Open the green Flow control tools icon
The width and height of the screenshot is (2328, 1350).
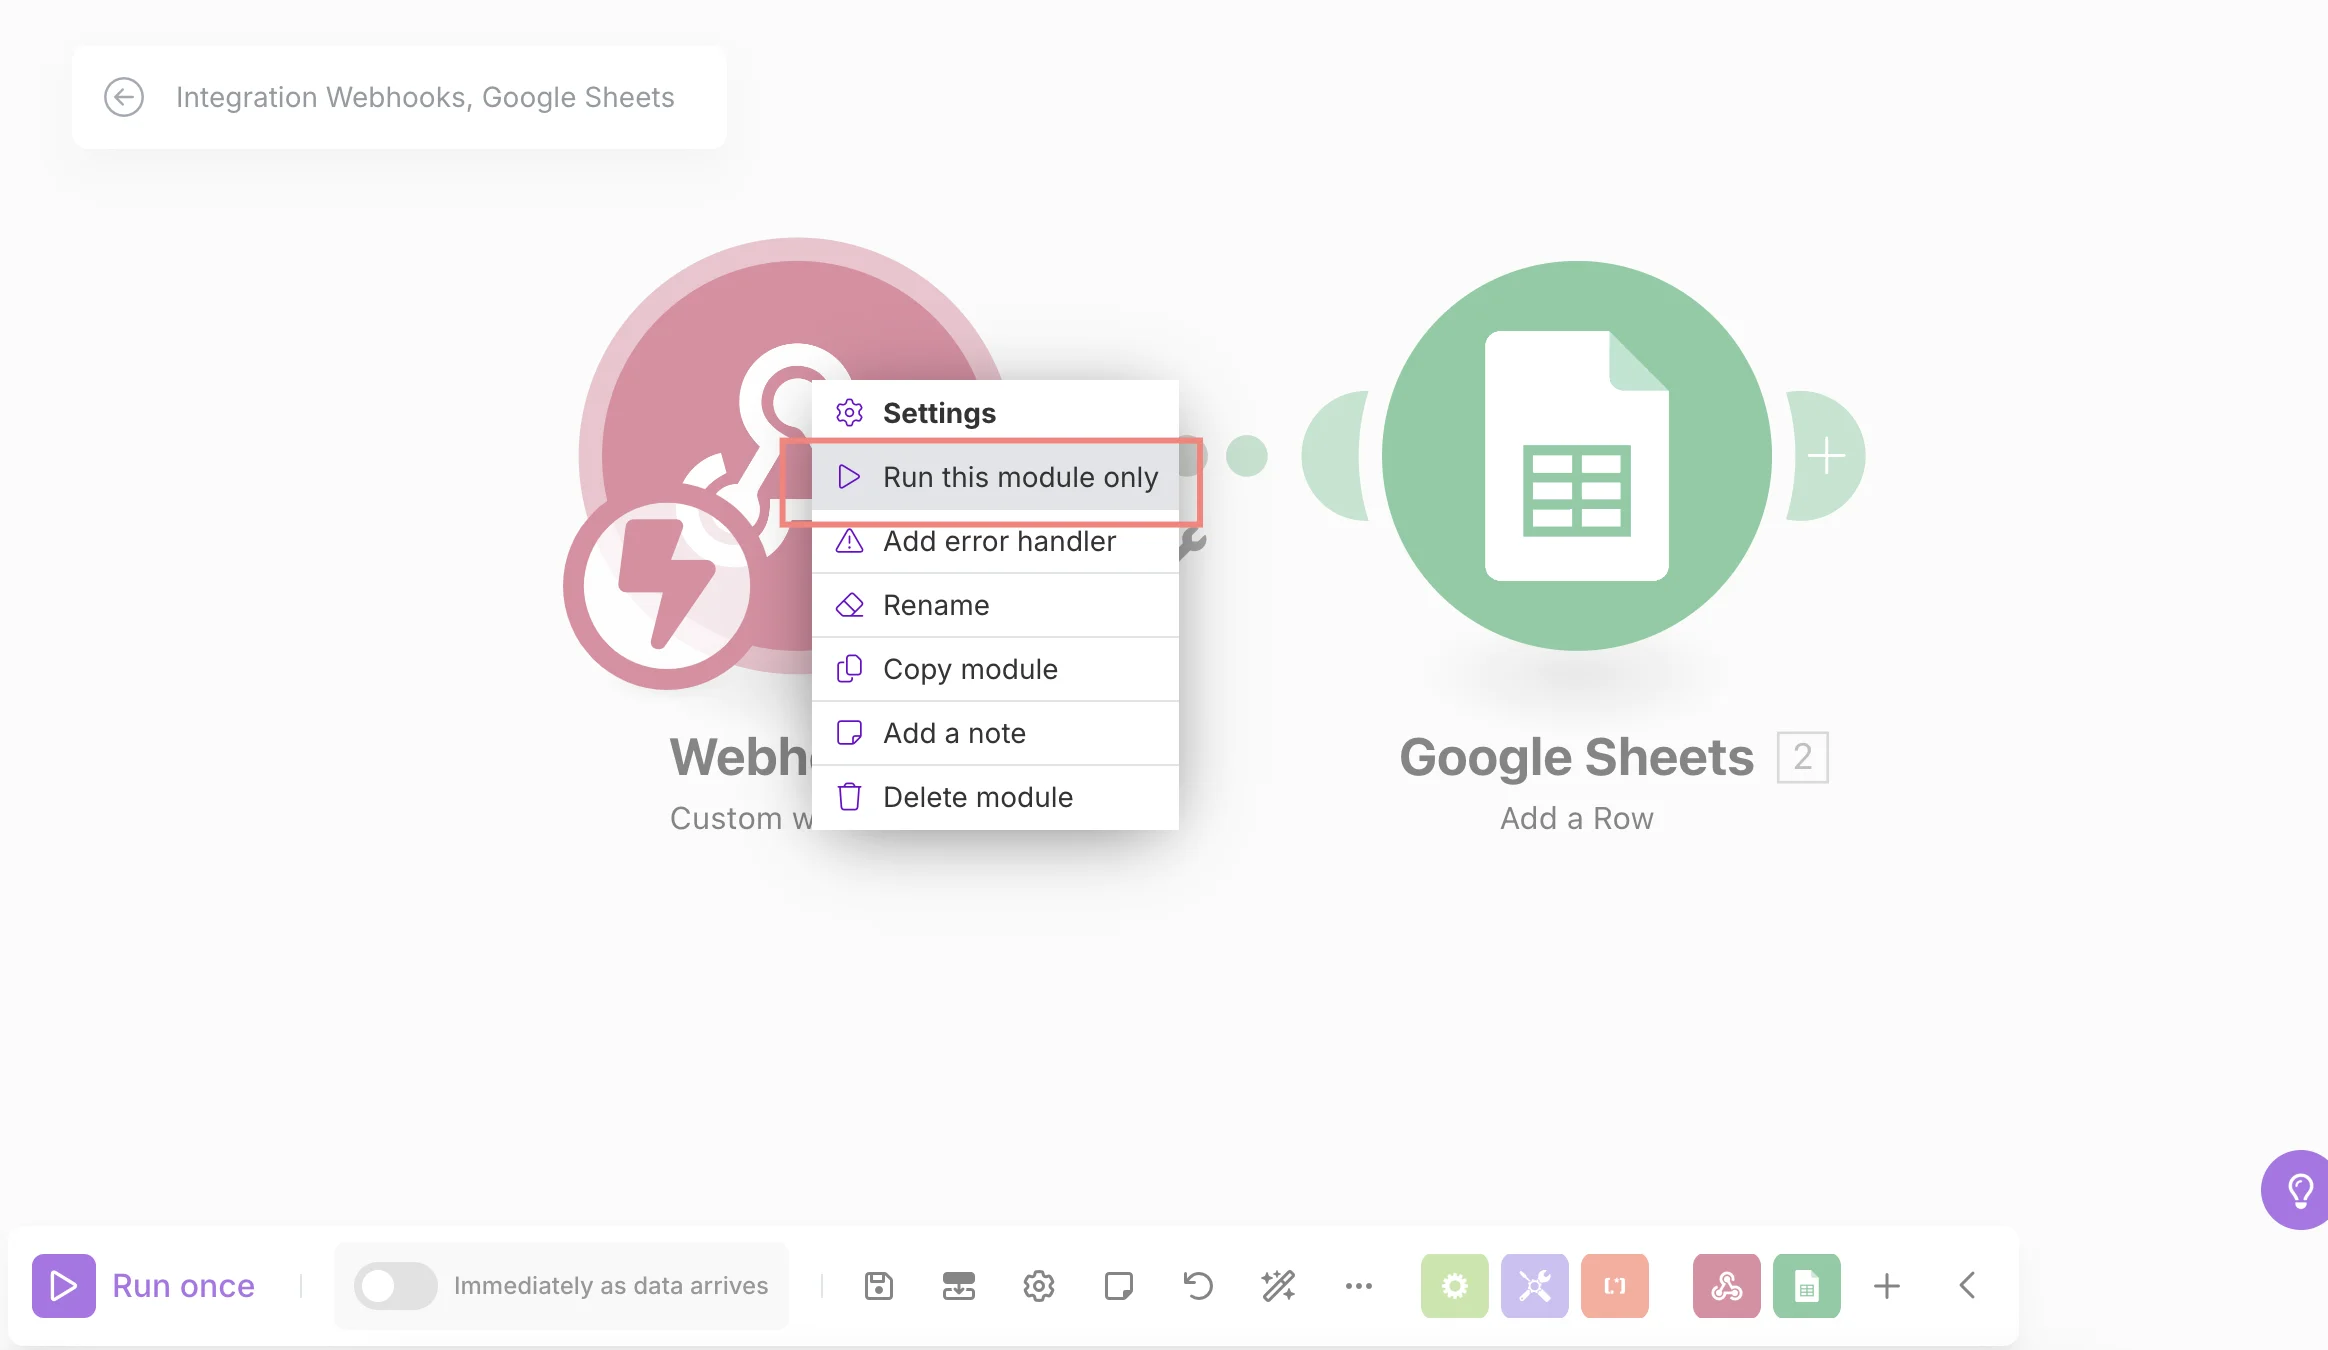point(1455,1285)
